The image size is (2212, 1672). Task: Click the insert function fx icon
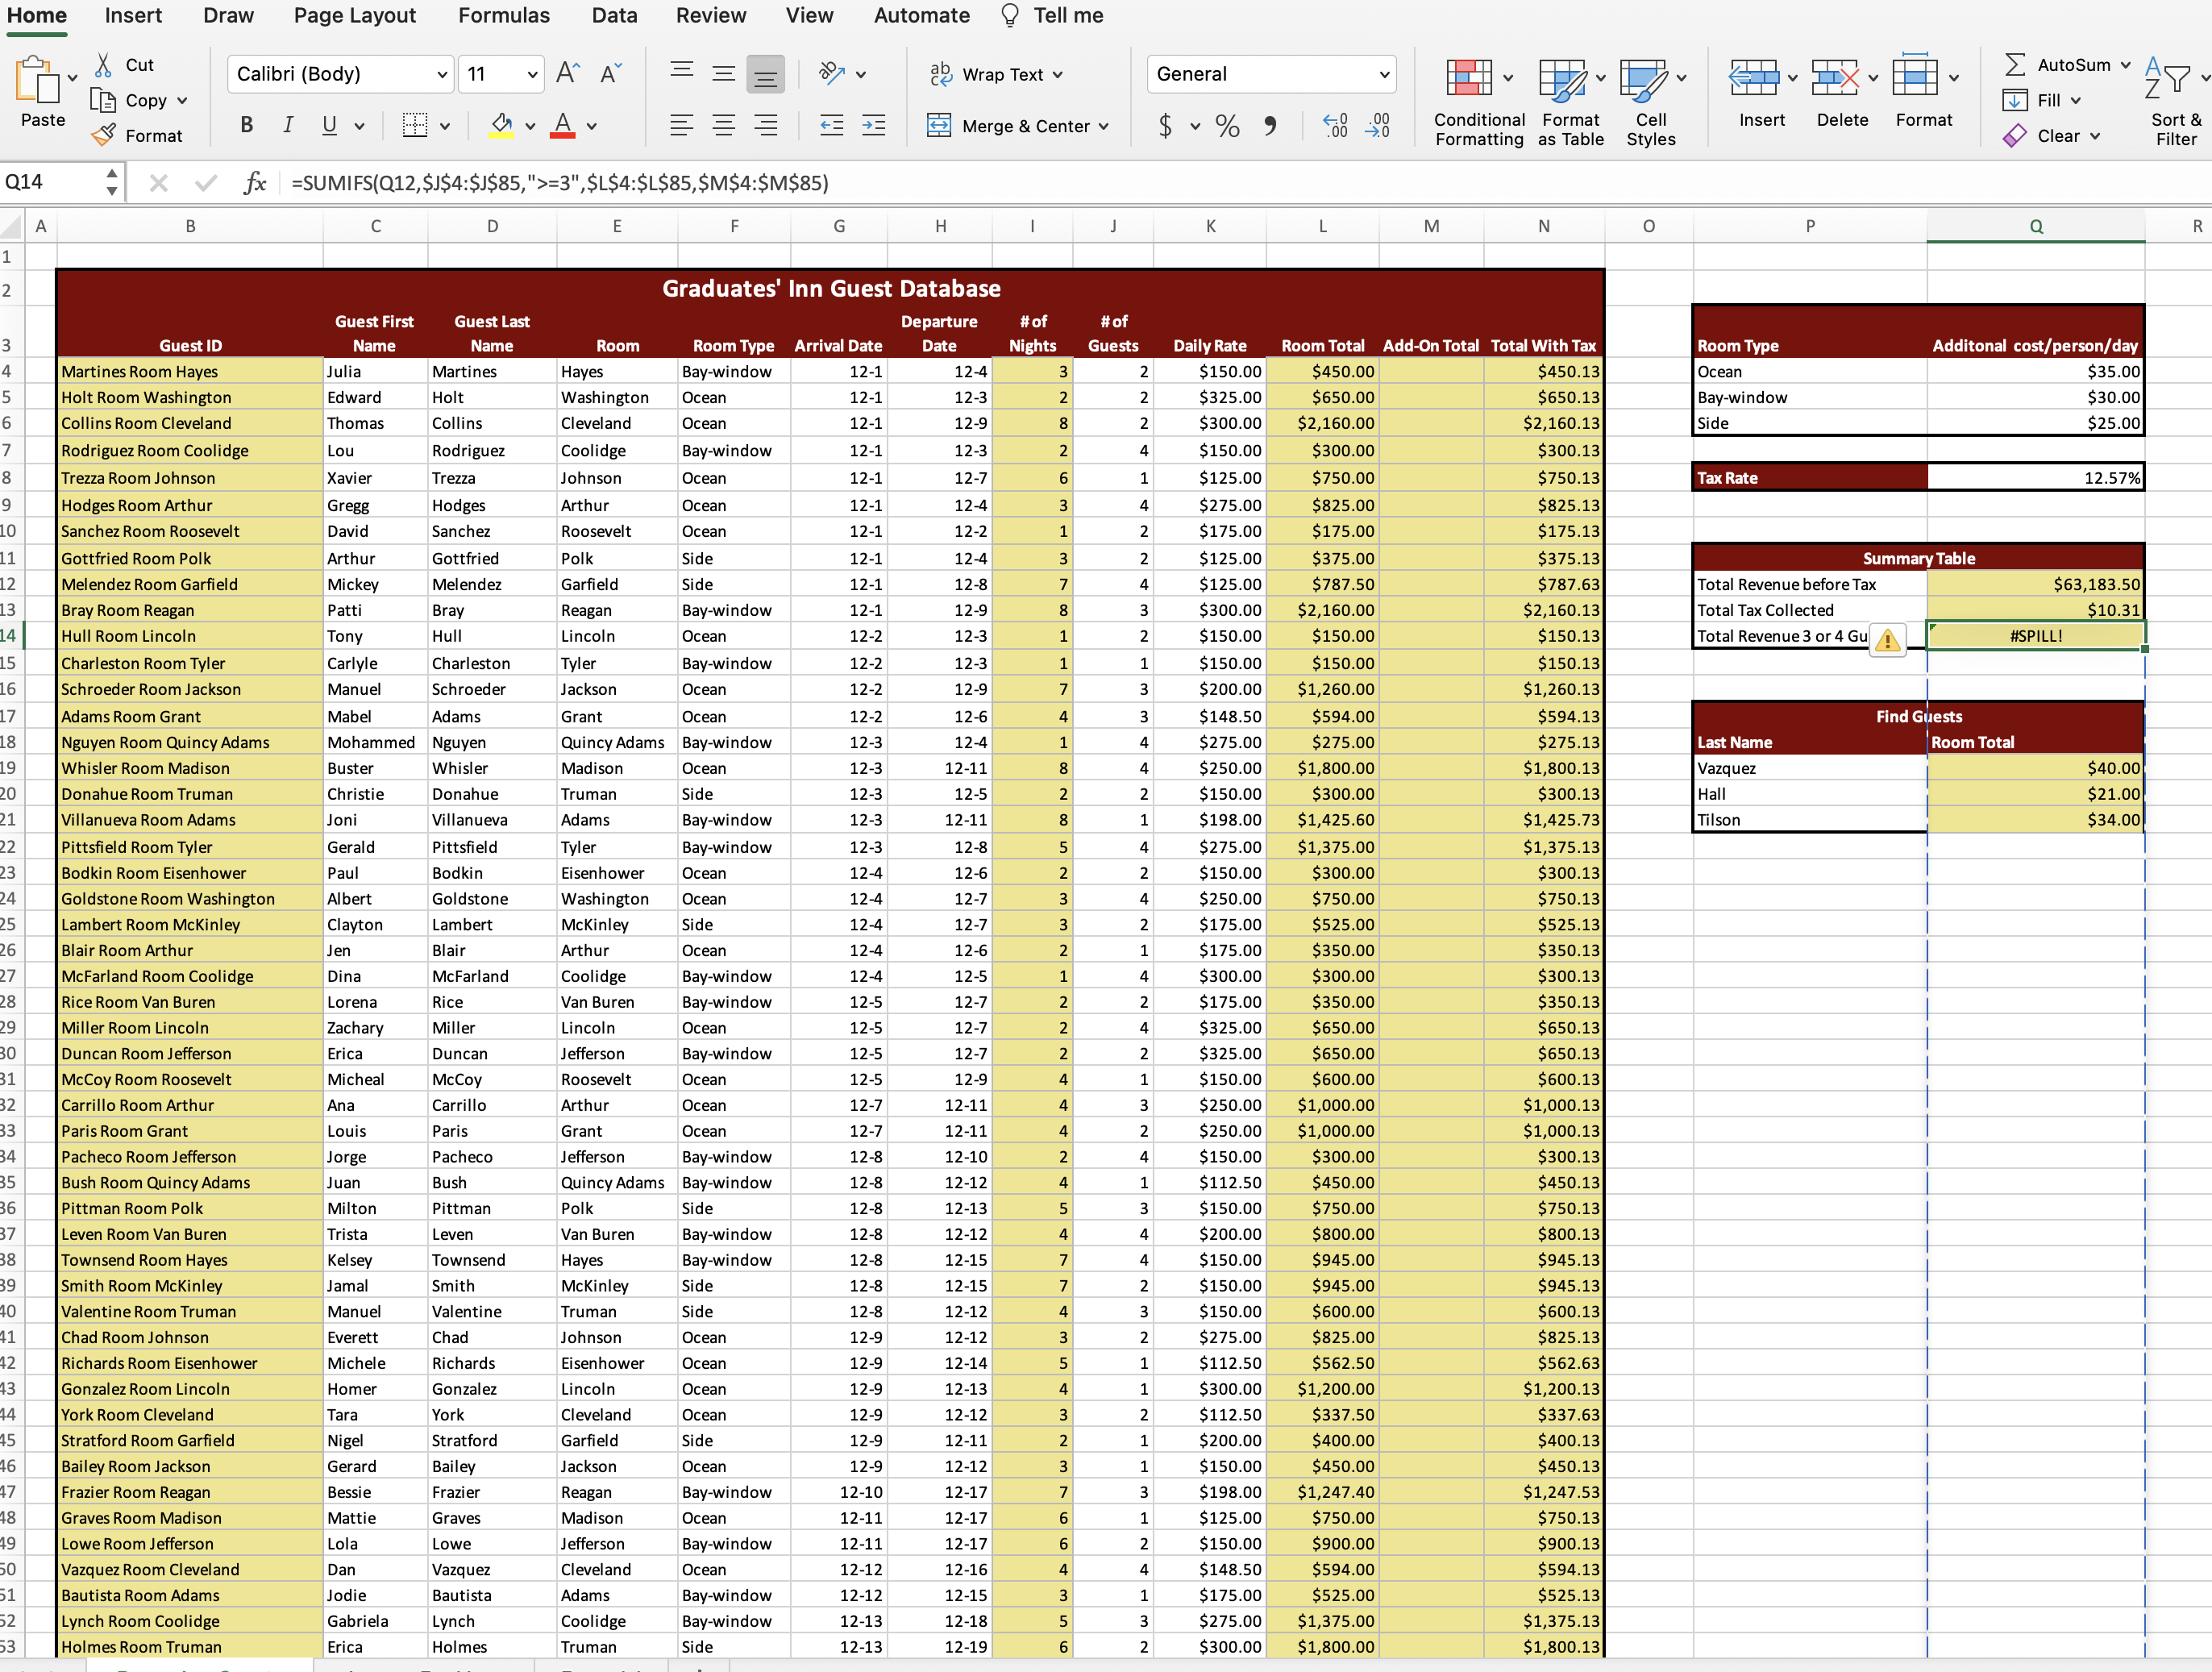tap(255, 183)
